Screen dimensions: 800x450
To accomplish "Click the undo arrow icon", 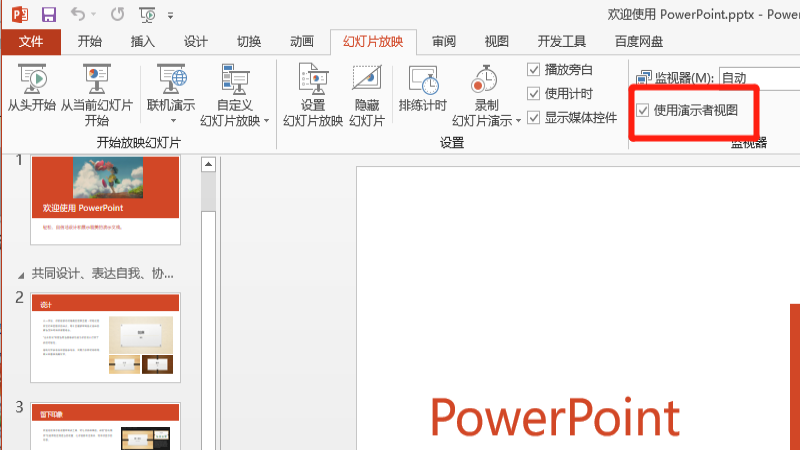I will [x=79, y=15].
